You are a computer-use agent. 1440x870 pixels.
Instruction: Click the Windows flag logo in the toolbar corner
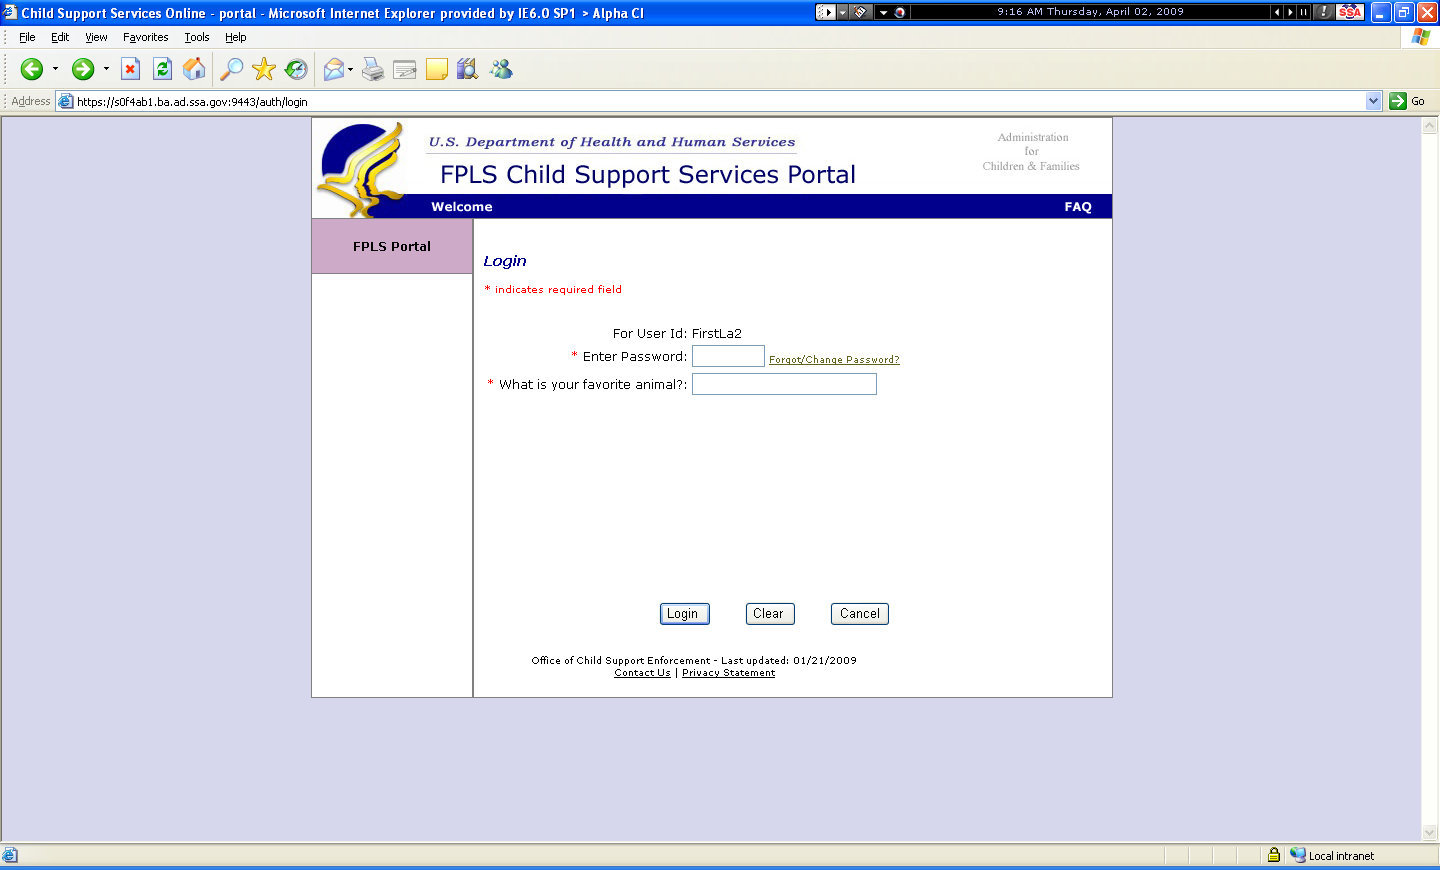point(1420,37)
